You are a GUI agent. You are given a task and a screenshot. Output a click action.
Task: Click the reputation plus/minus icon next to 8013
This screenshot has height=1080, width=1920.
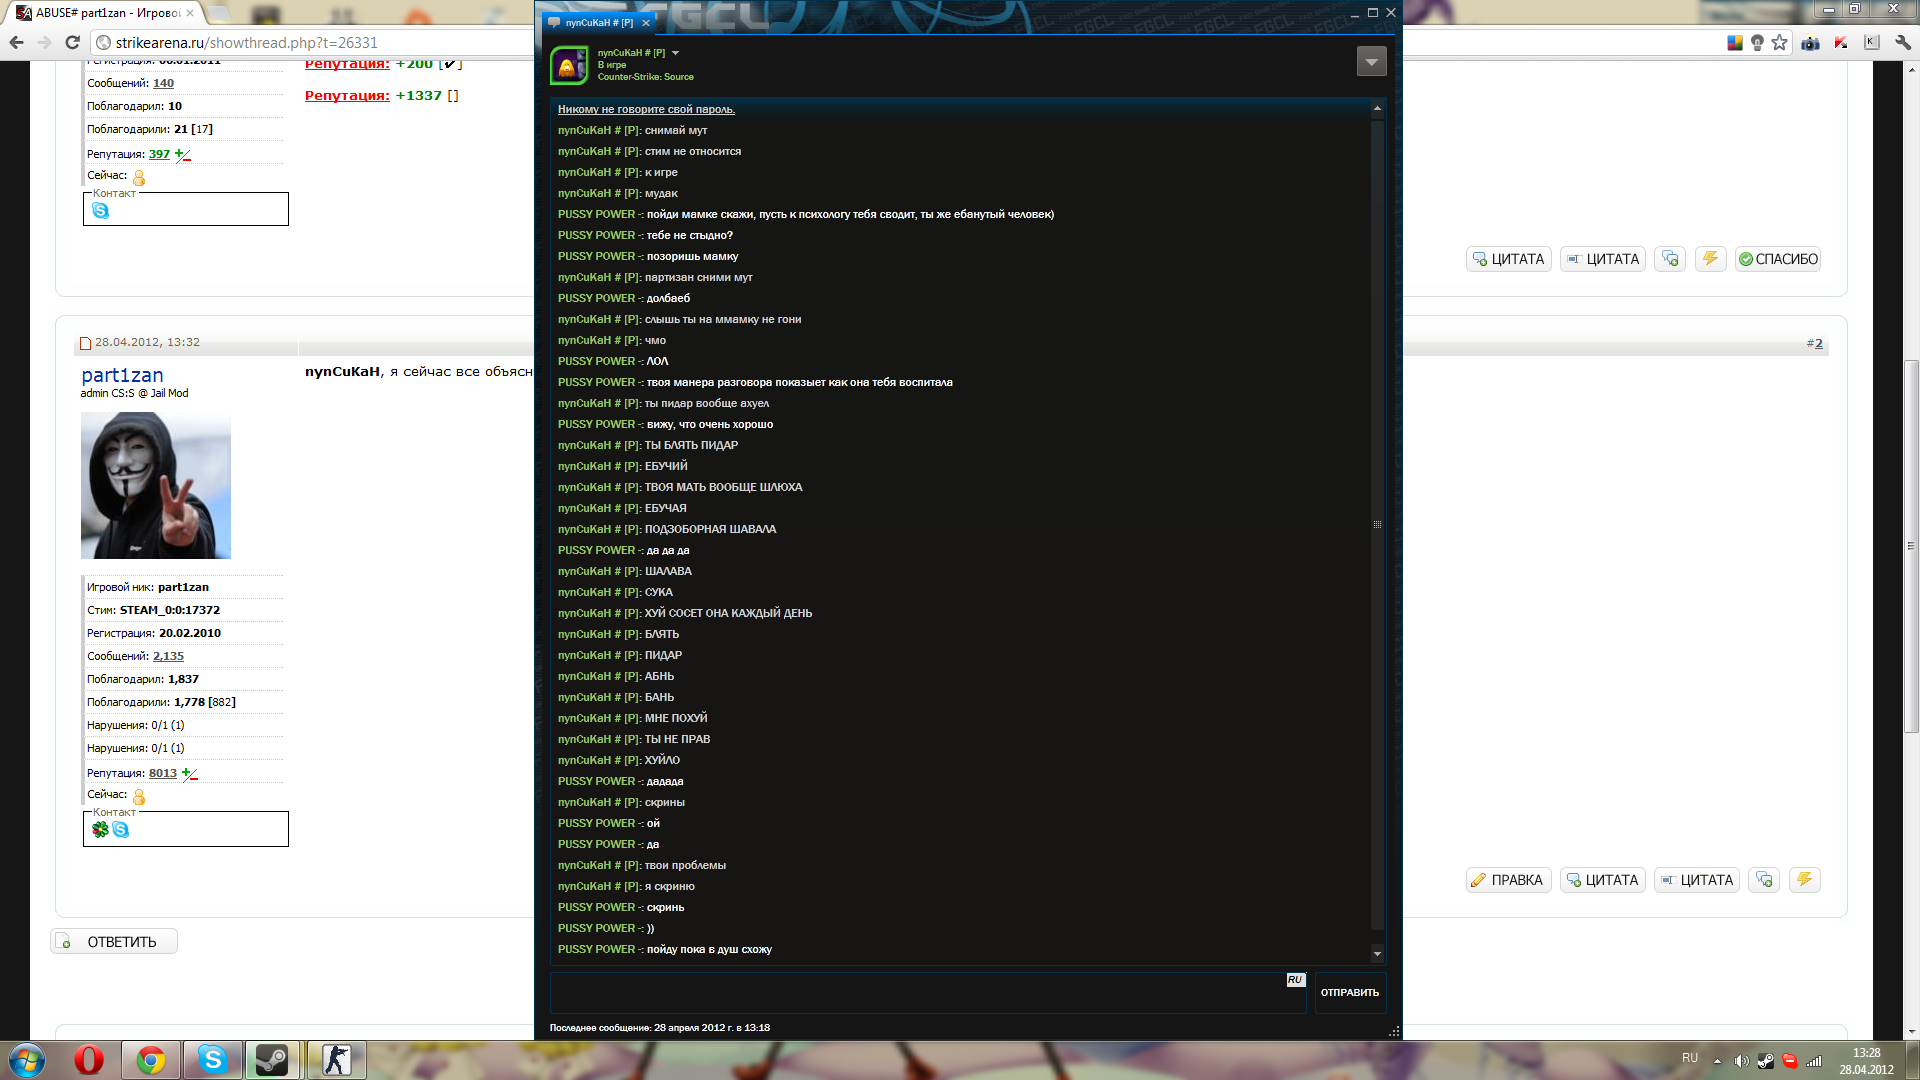pos(189,773)
